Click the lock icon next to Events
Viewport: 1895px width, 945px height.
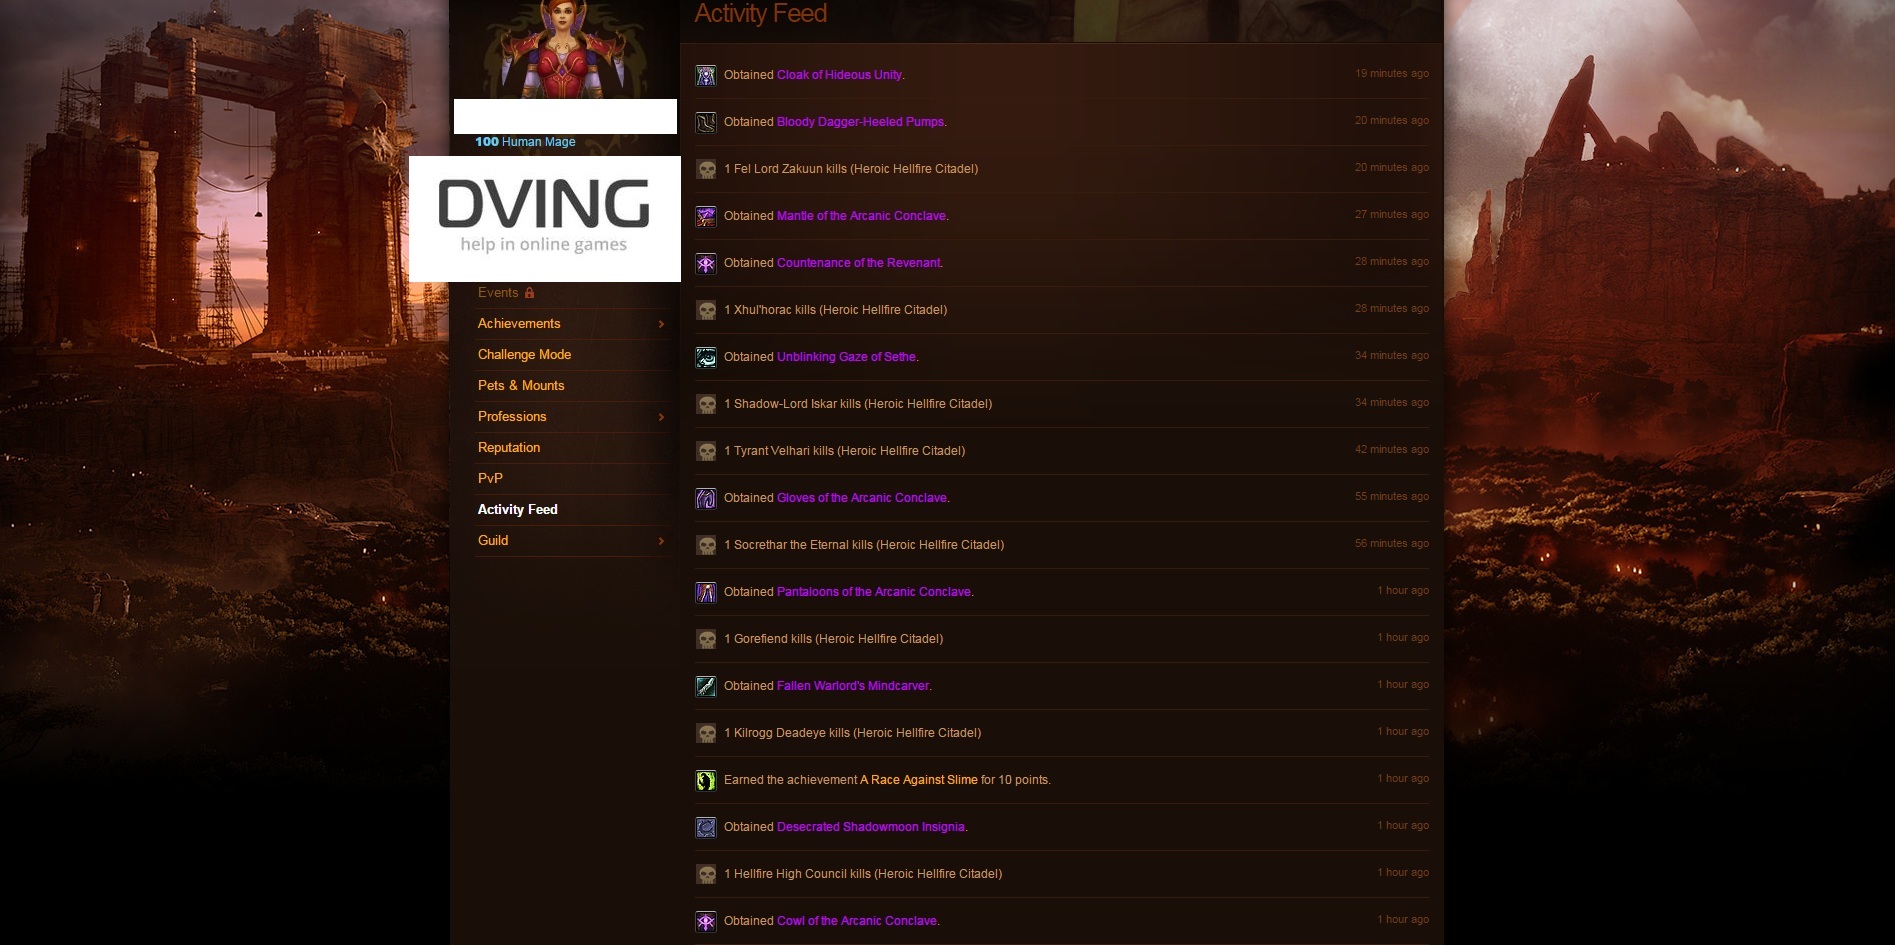point(529,293)
